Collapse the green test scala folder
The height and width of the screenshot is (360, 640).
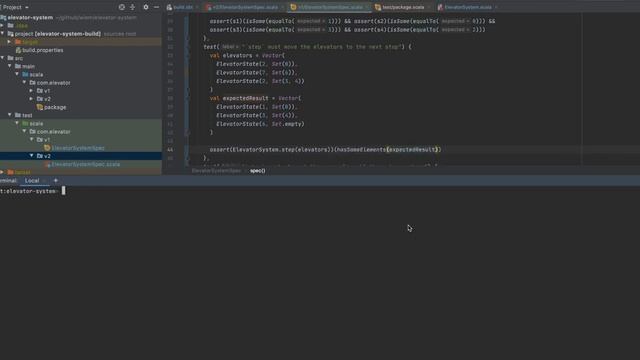click(17, 123)
